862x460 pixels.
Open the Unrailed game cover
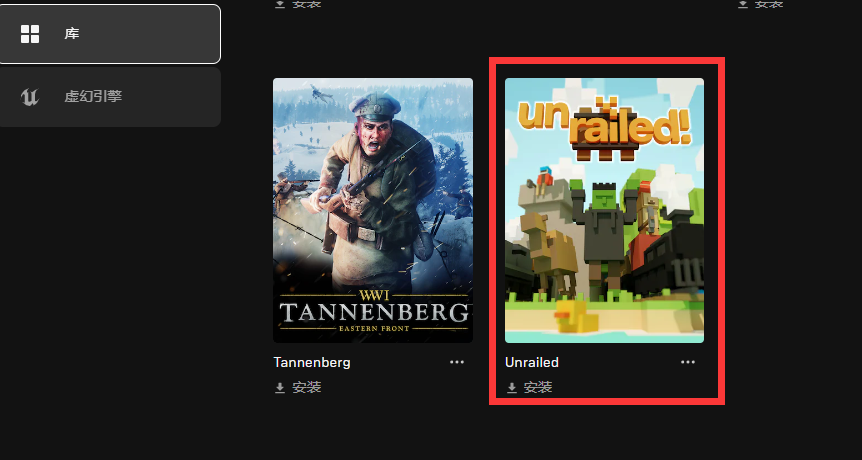pyautogui.click(x=604, y=210)
